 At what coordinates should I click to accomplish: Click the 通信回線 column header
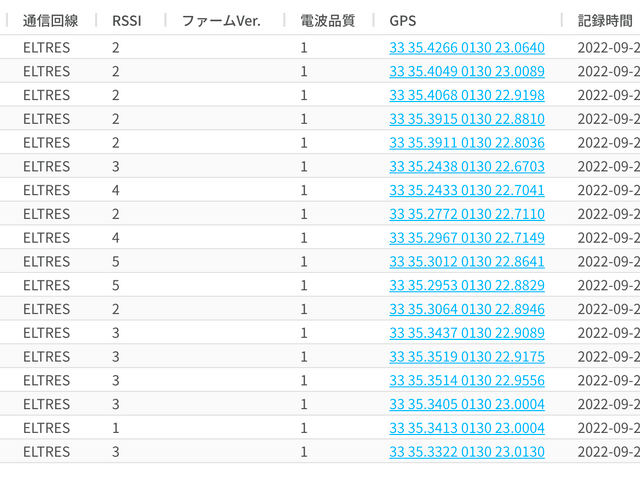pos(50,20)
